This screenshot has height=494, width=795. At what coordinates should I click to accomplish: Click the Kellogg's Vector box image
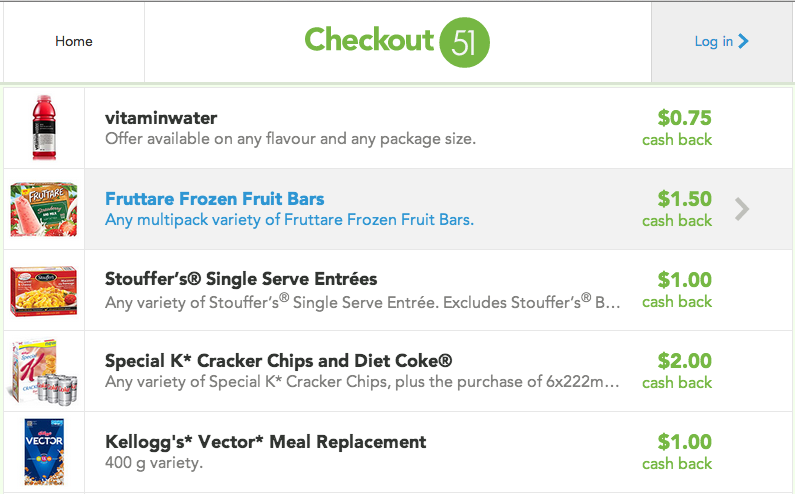(x=43, y=451)
